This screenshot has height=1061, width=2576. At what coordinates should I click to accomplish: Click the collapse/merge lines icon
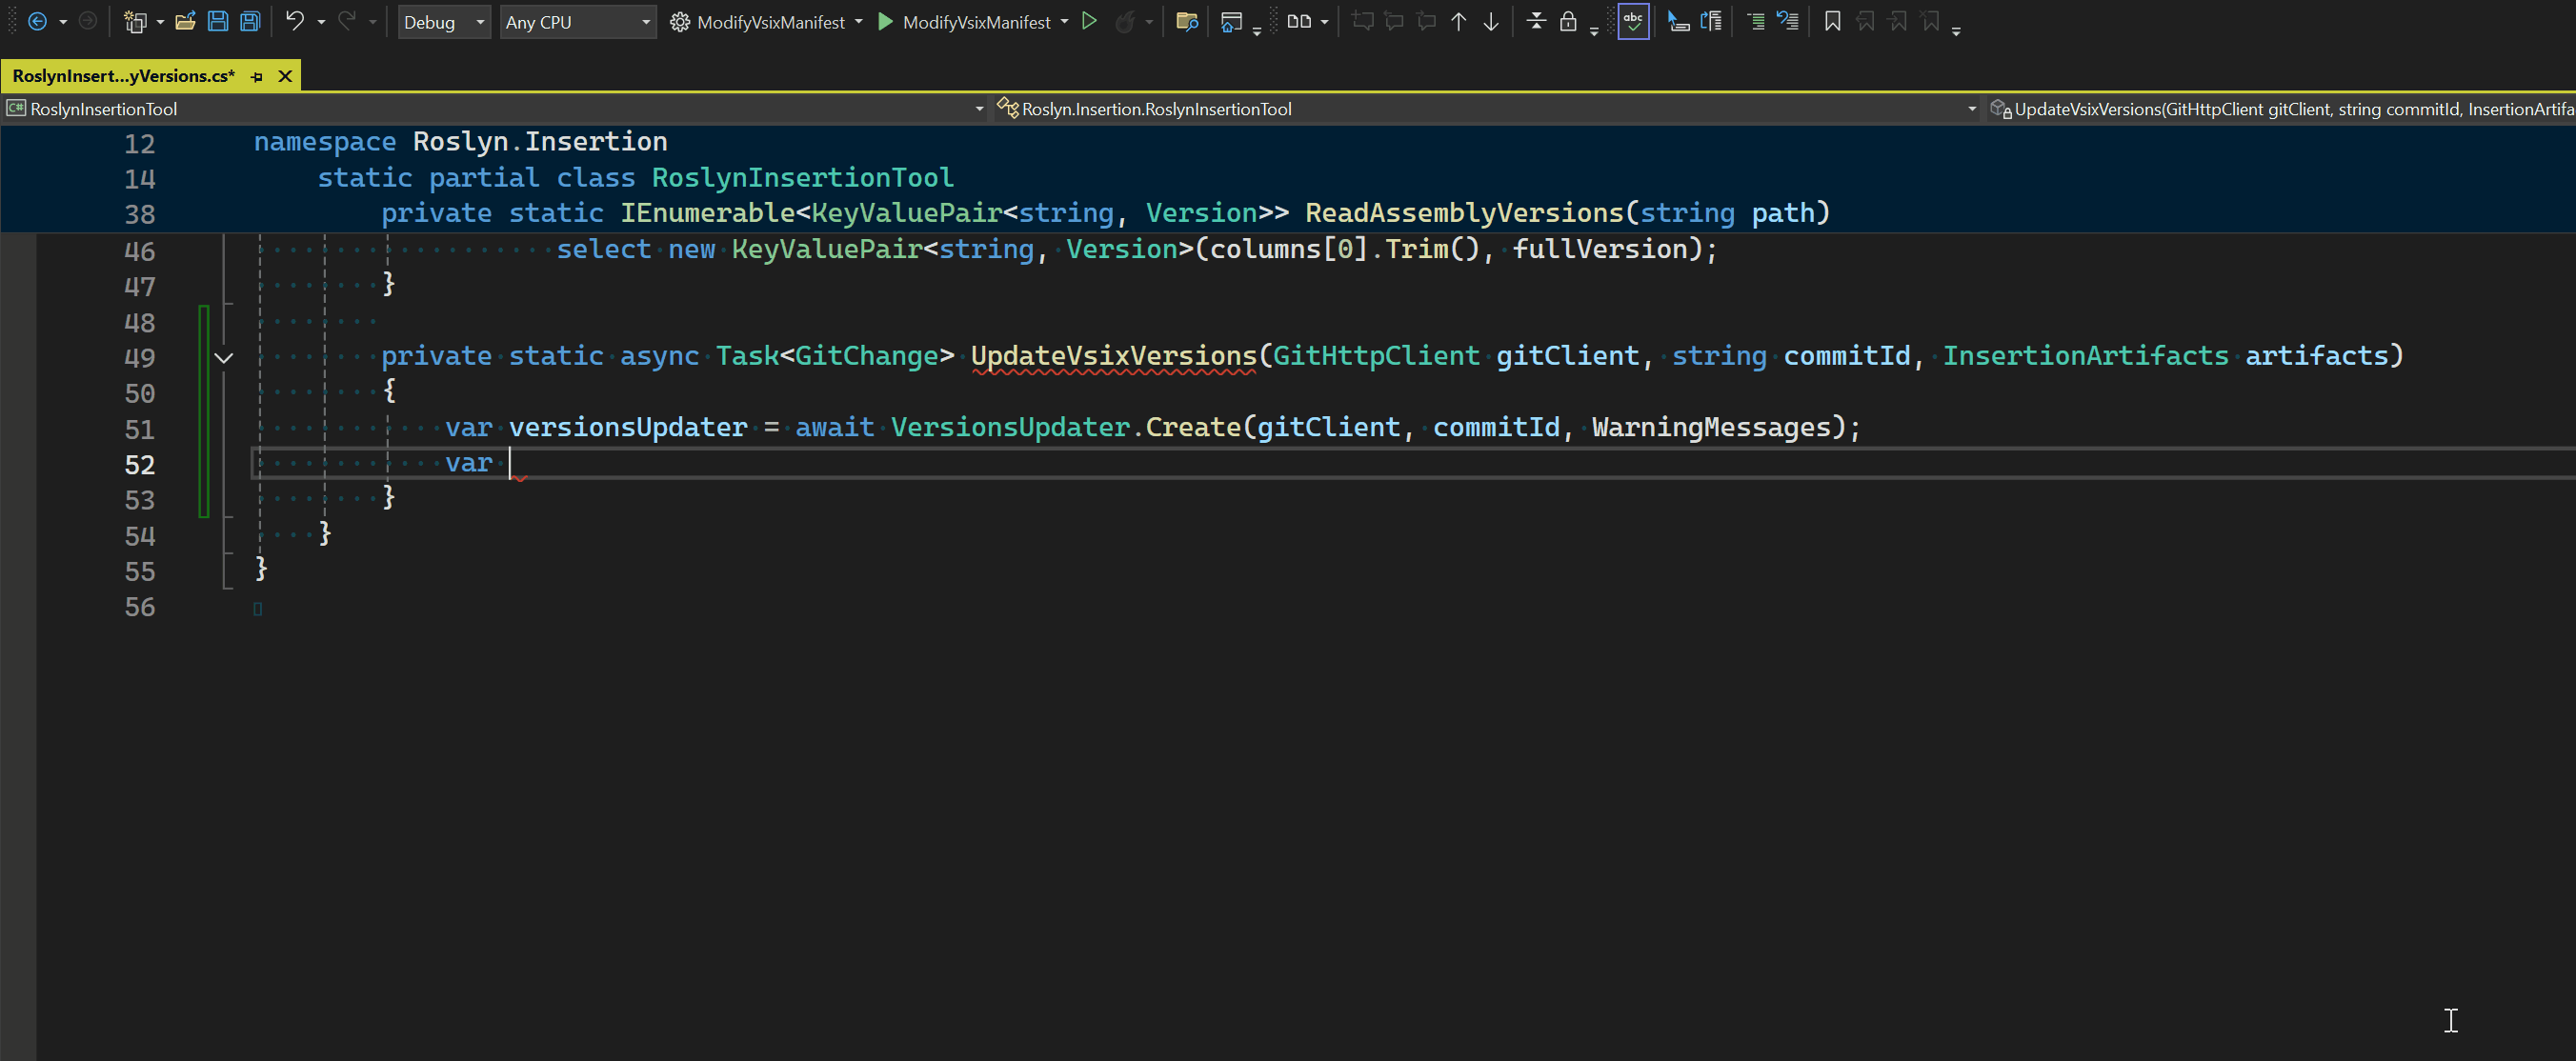pyautogui.click(x=1537, y=21)
